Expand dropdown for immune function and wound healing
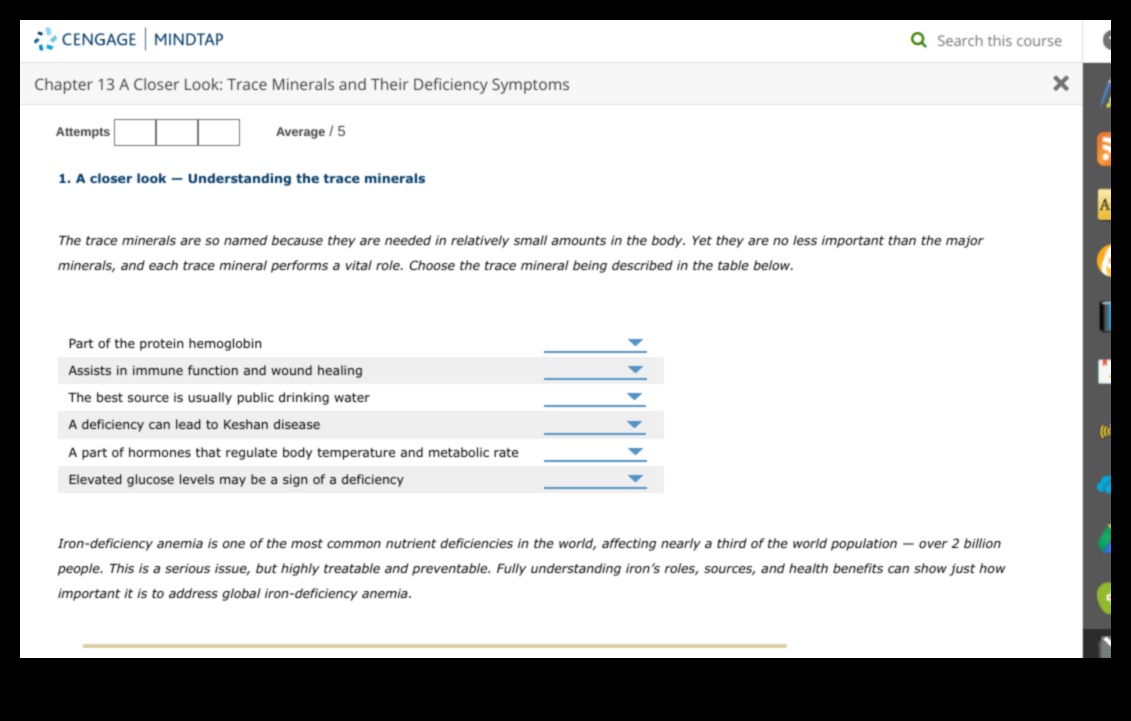This screenshot has height=721, width=1131. [x=595, y=370]
